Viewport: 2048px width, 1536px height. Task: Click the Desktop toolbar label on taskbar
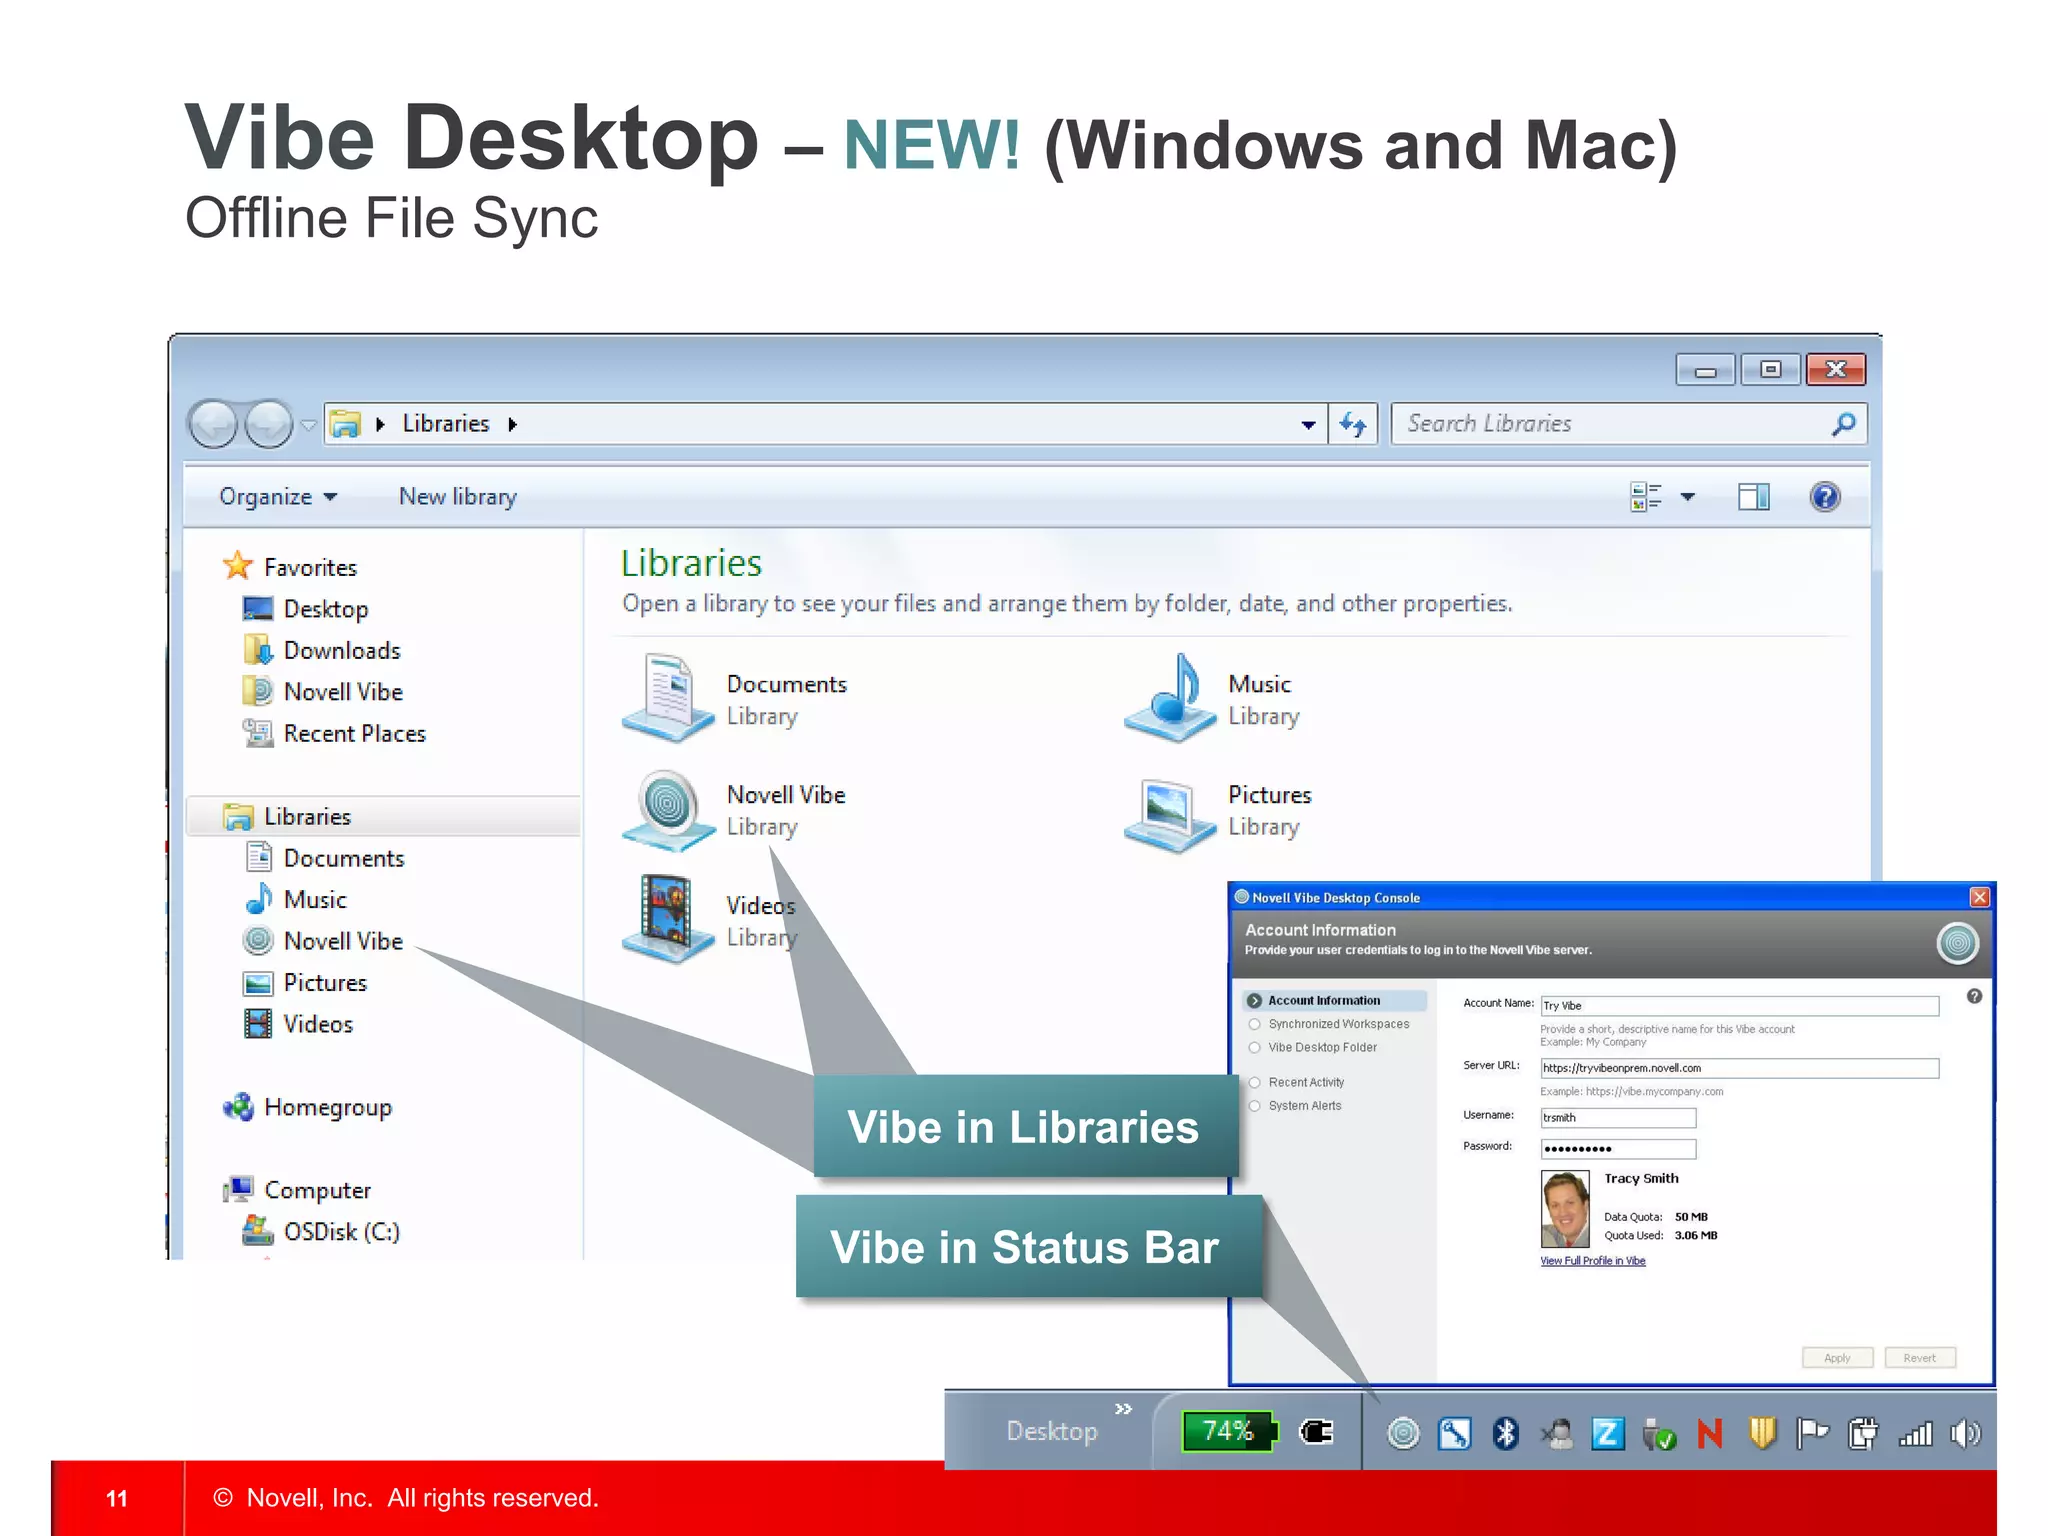pyautogui.click(x=1052, y=1432)
